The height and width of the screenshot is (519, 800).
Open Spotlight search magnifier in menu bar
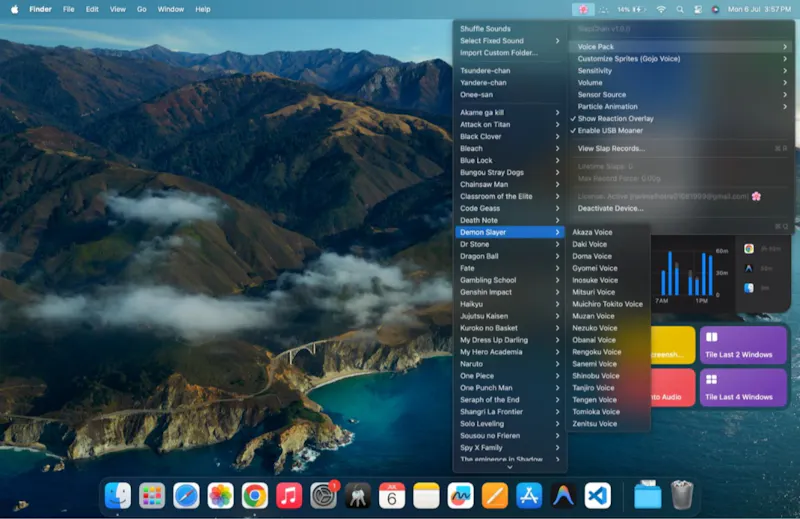(x=680, y=9)
